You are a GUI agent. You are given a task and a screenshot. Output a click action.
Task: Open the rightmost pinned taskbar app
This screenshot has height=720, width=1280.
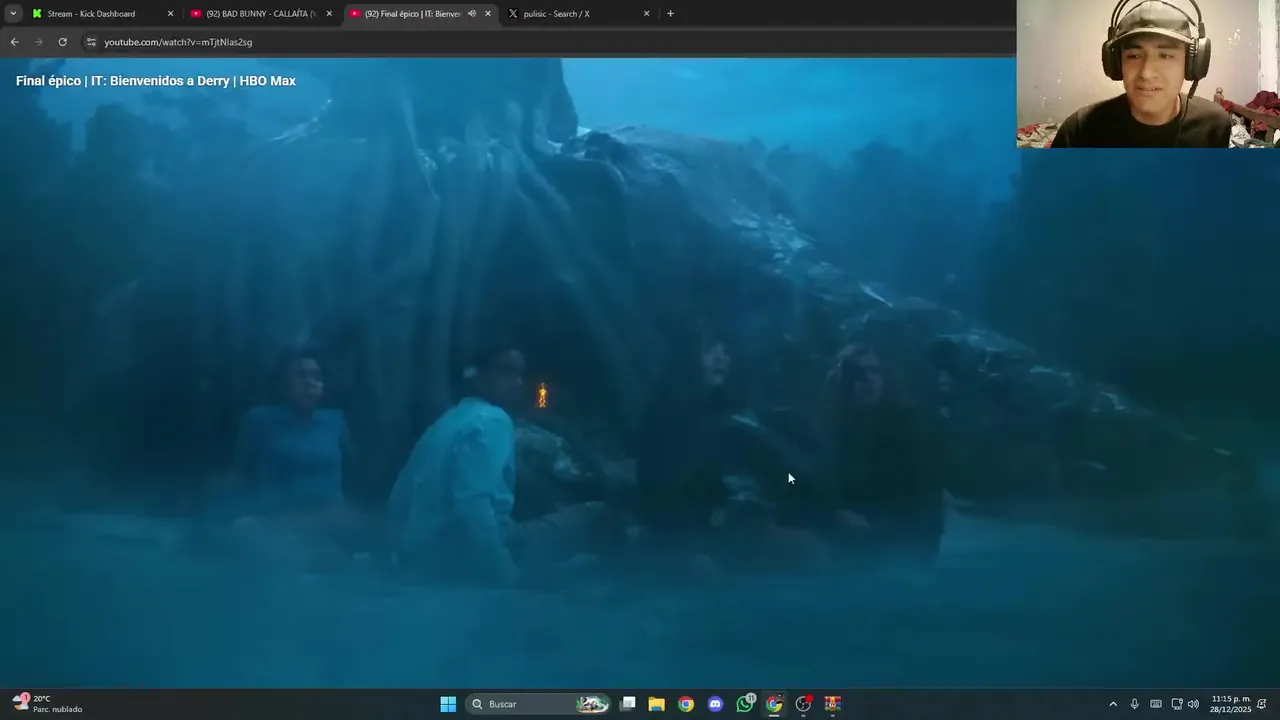click(x=833, y=704)
